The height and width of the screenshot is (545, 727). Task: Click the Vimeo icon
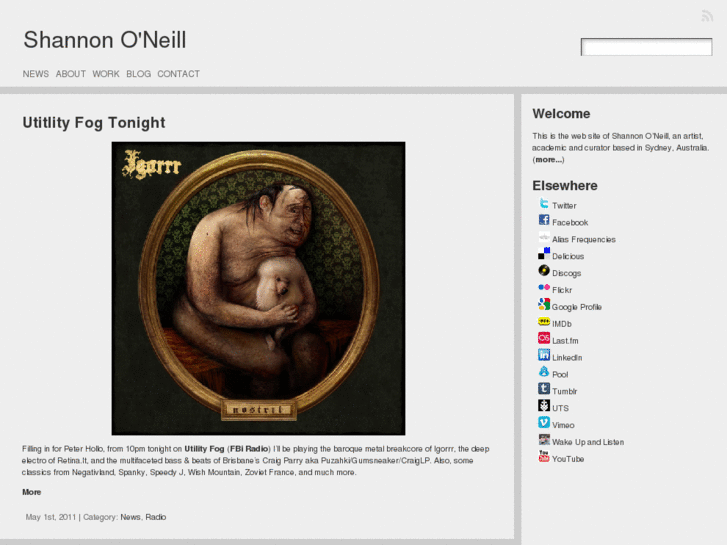coord(544,423)
